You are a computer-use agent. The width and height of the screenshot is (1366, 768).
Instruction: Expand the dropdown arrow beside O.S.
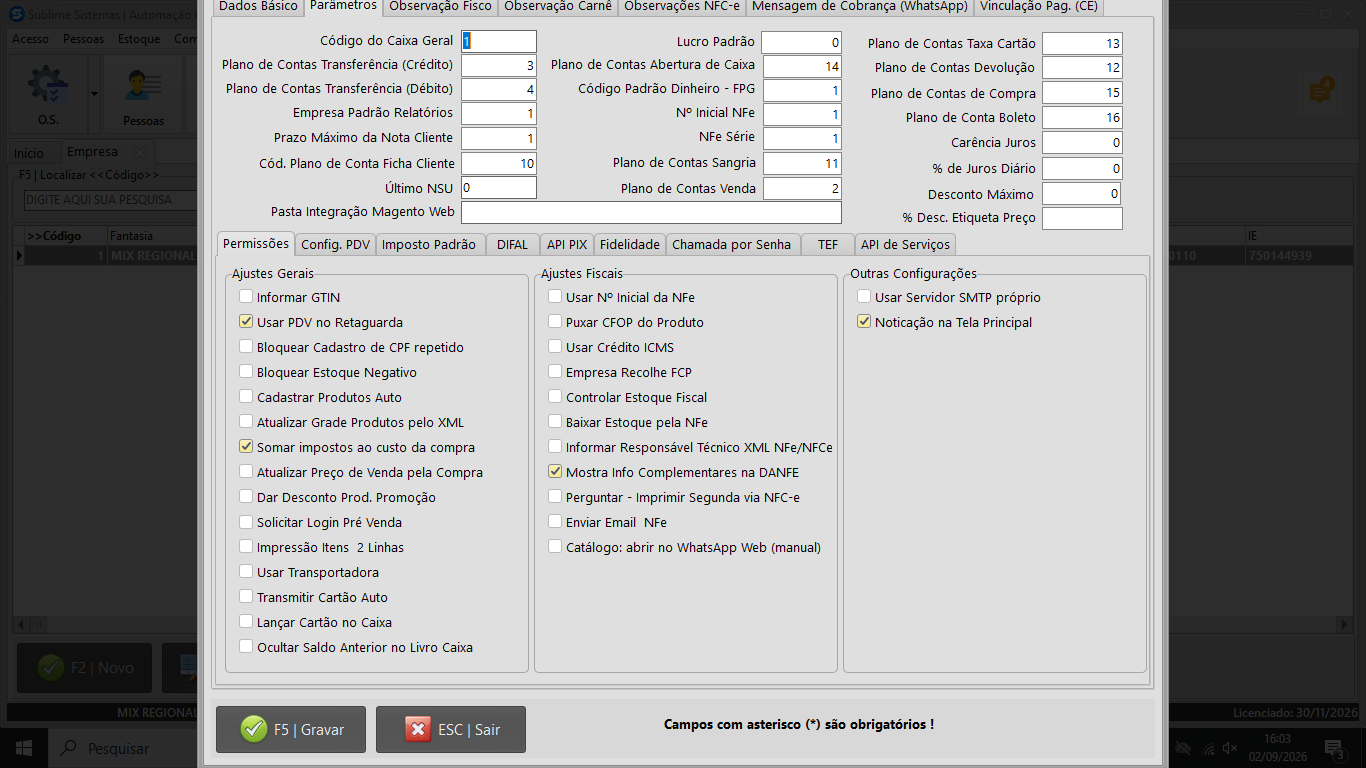click(95, 94)
